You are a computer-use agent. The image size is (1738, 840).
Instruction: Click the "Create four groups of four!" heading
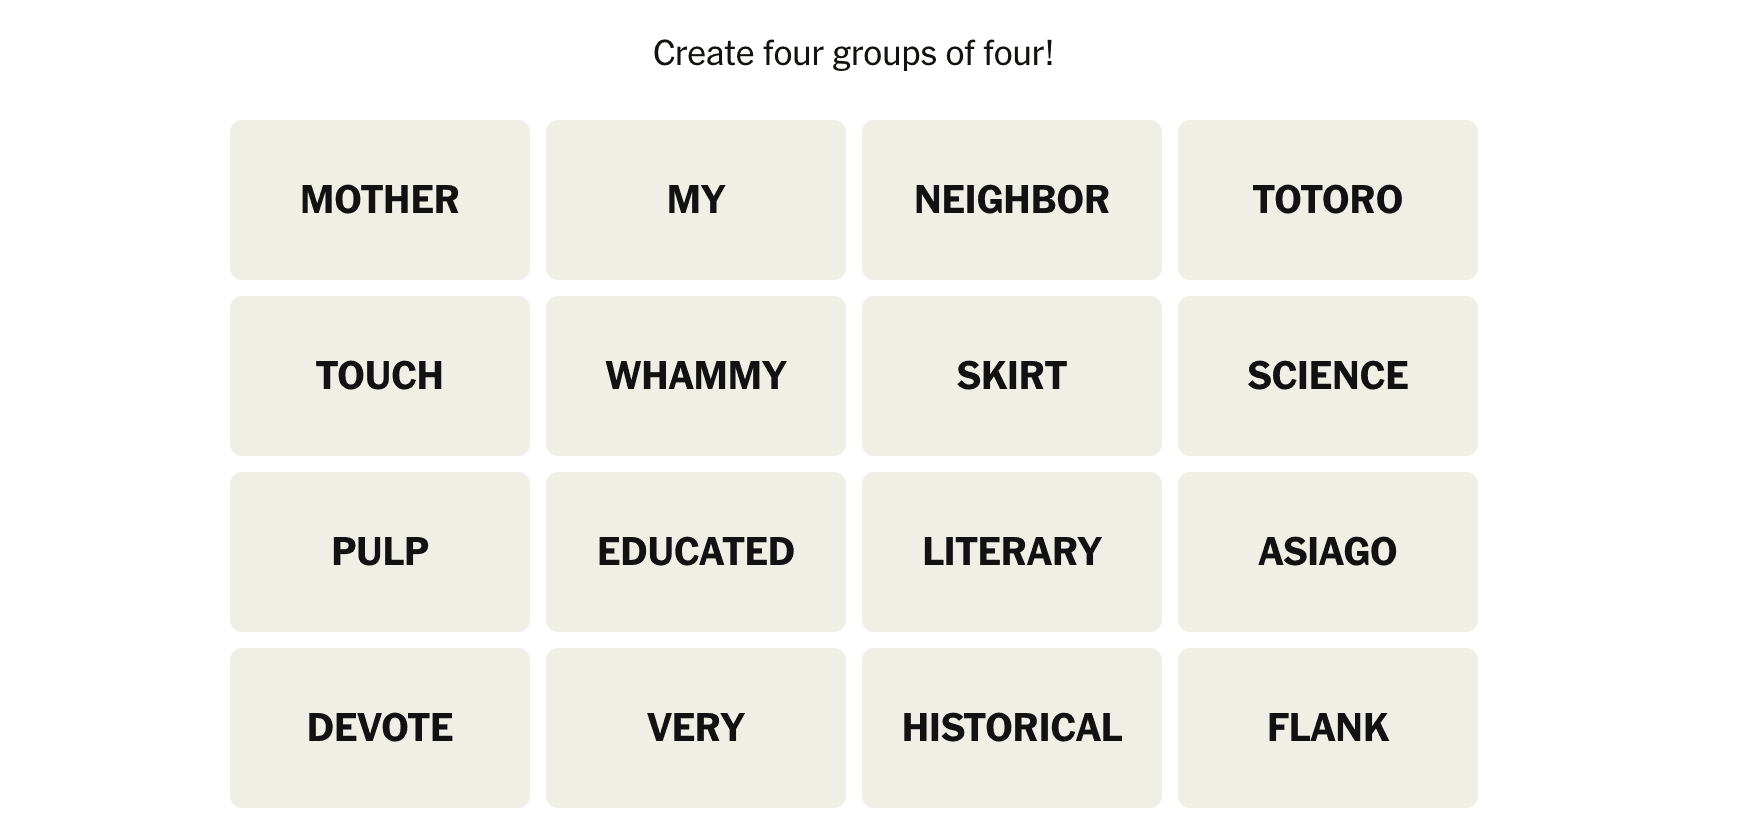point(853,53)
